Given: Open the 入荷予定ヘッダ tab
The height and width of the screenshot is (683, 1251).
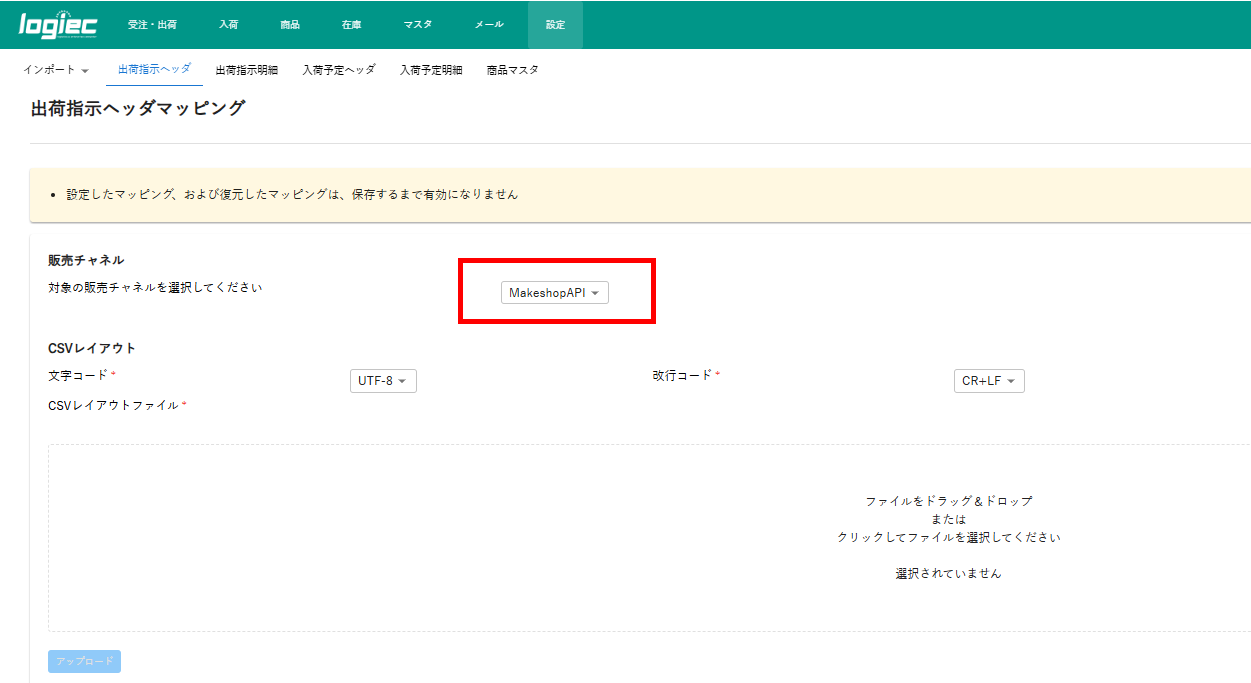Looking at the screenshot, I should [339, 70].
